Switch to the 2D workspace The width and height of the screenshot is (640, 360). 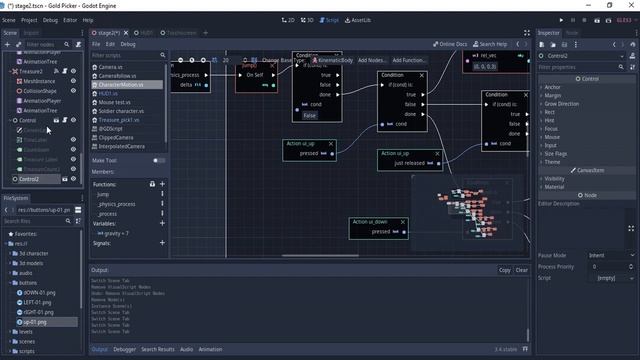tap(288, 20)
